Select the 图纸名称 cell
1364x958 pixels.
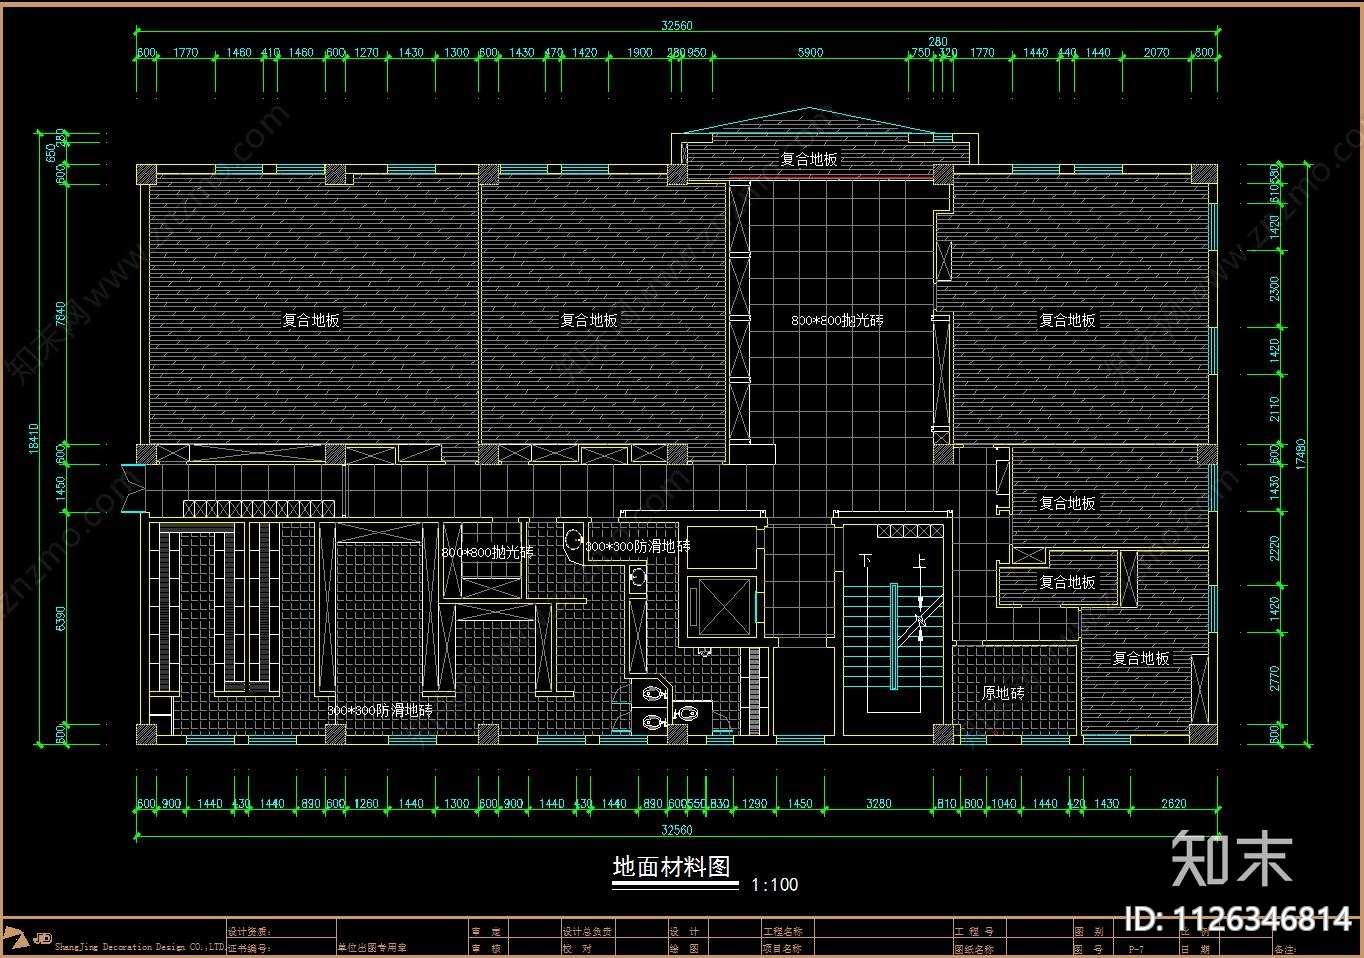[974, 948]
